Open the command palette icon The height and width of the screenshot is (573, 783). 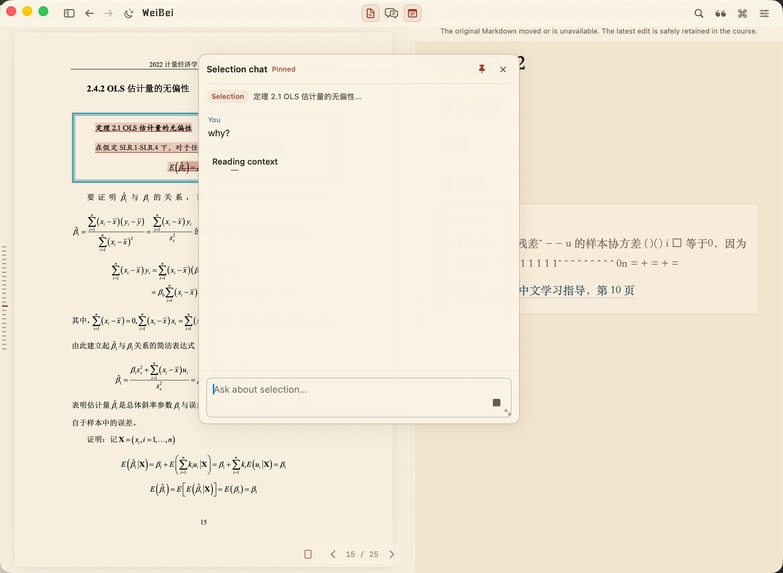click(743, 13)
